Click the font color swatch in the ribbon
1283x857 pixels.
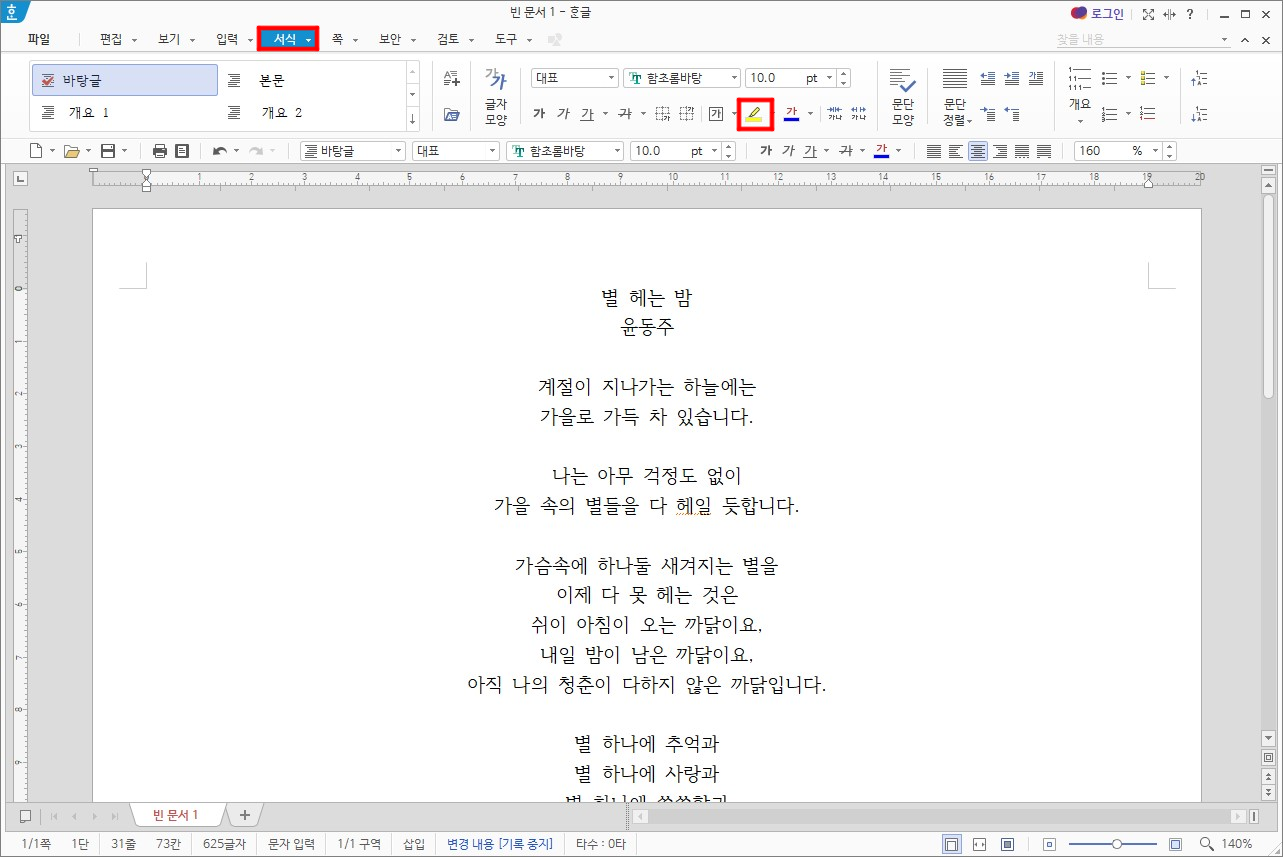pyautogui.click(x=792, y=113)
